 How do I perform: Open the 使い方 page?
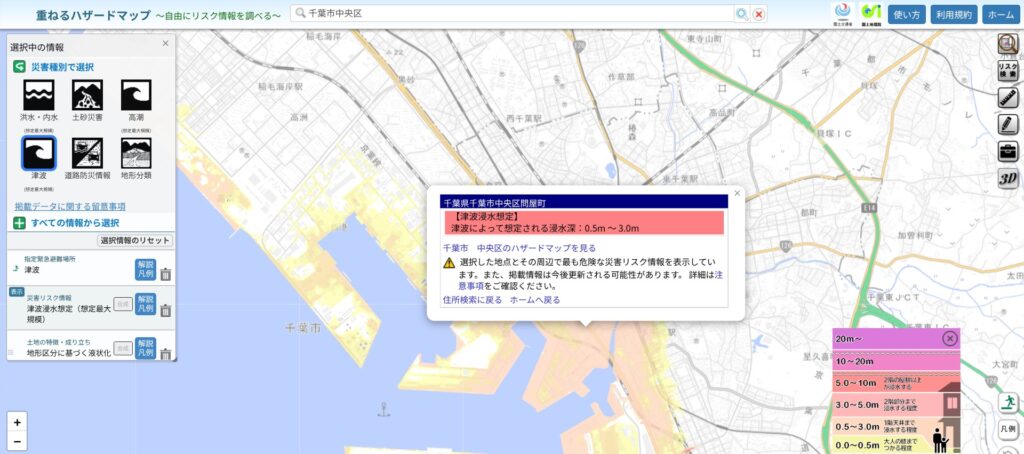[906, 14]
